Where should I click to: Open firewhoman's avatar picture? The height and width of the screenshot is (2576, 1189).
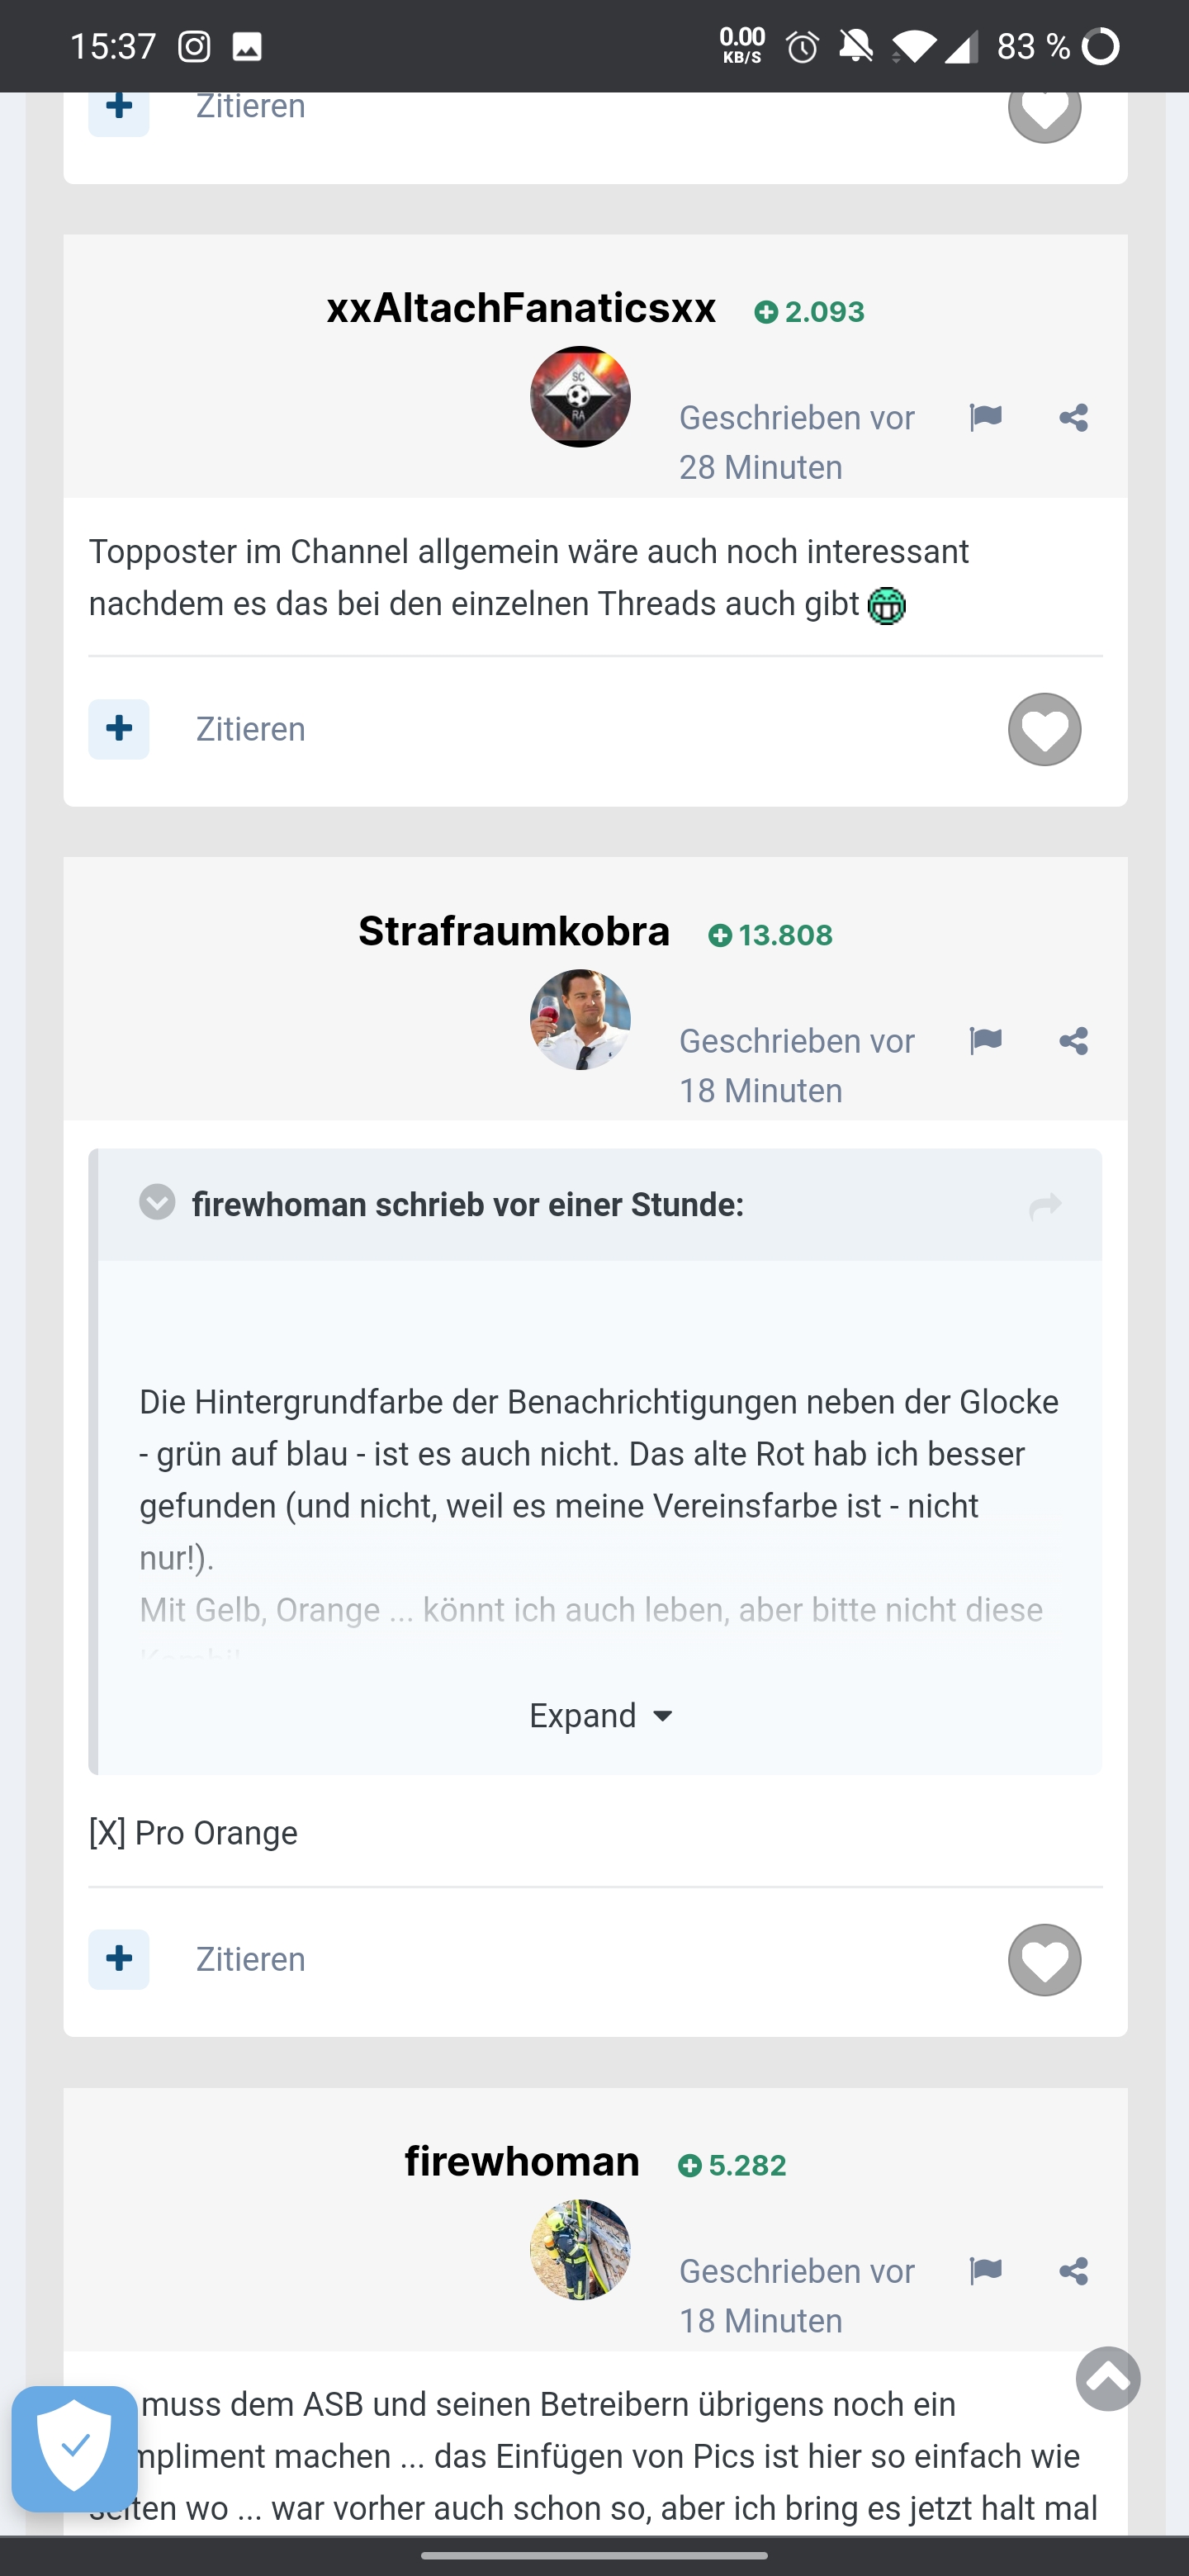580,2250
